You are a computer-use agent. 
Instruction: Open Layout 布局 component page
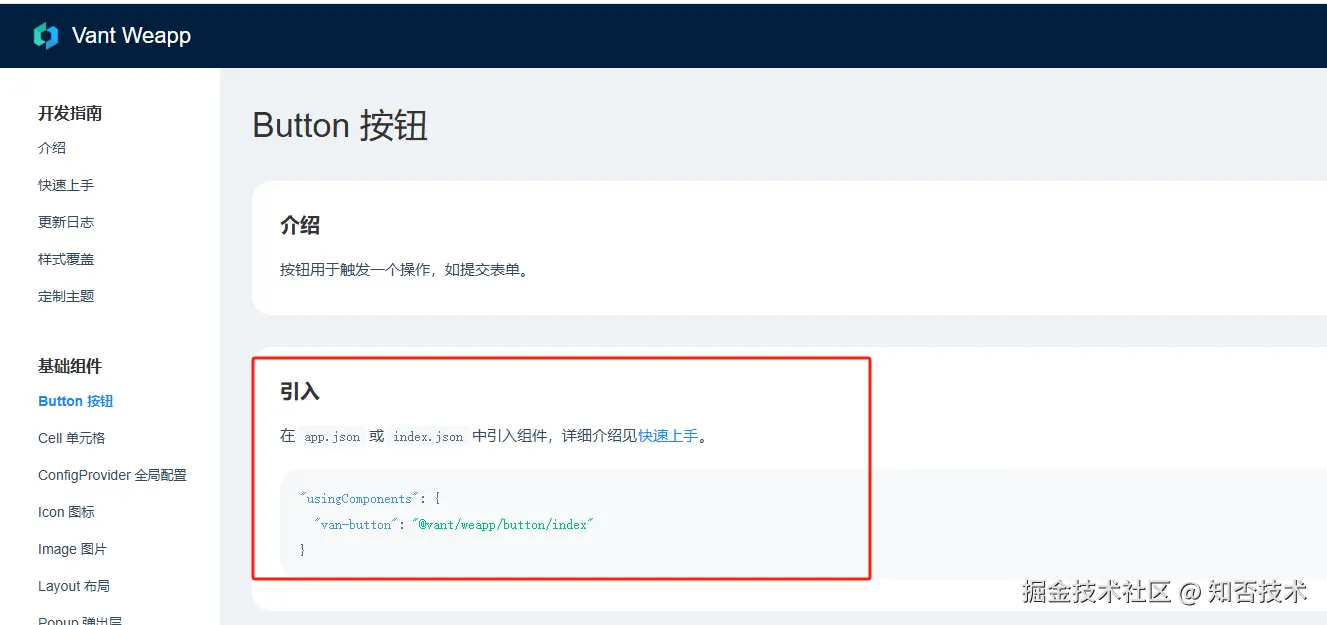coord(74,586)
